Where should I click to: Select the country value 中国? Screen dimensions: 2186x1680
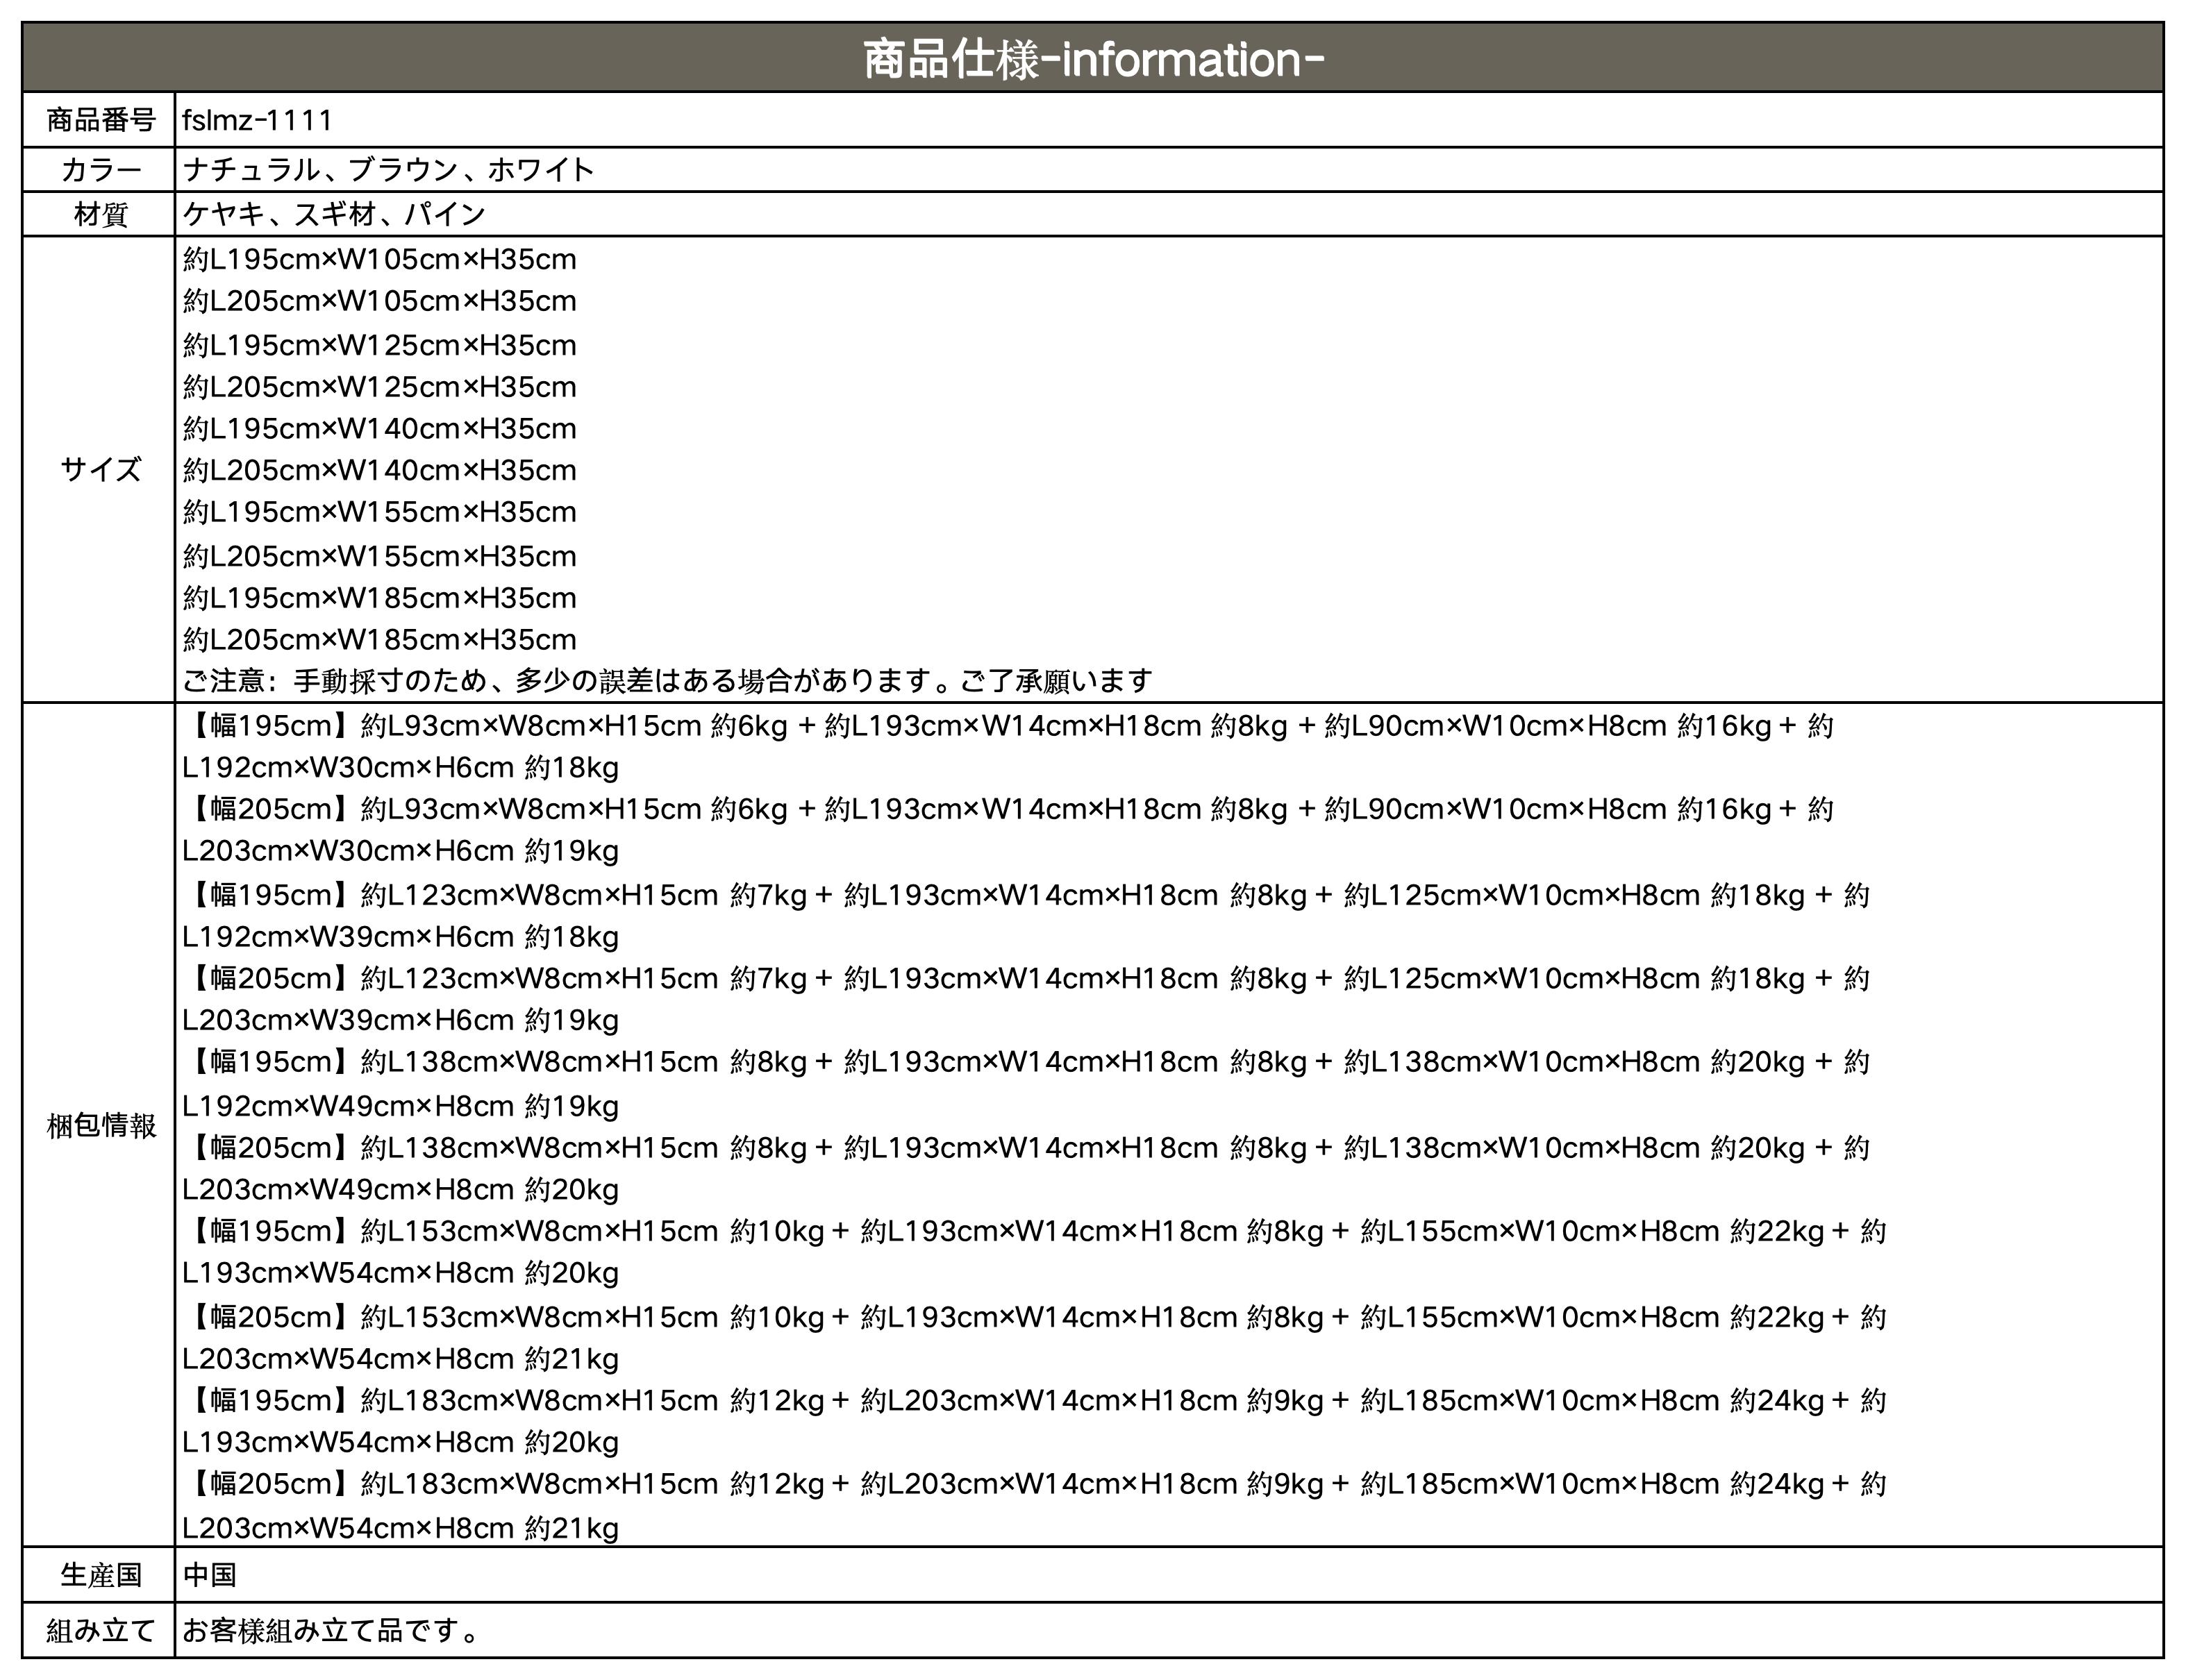210,1575
